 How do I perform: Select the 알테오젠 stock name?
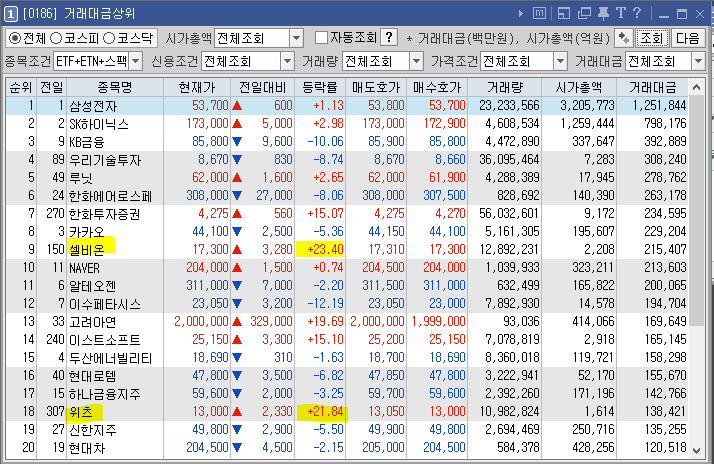point(92,286)
